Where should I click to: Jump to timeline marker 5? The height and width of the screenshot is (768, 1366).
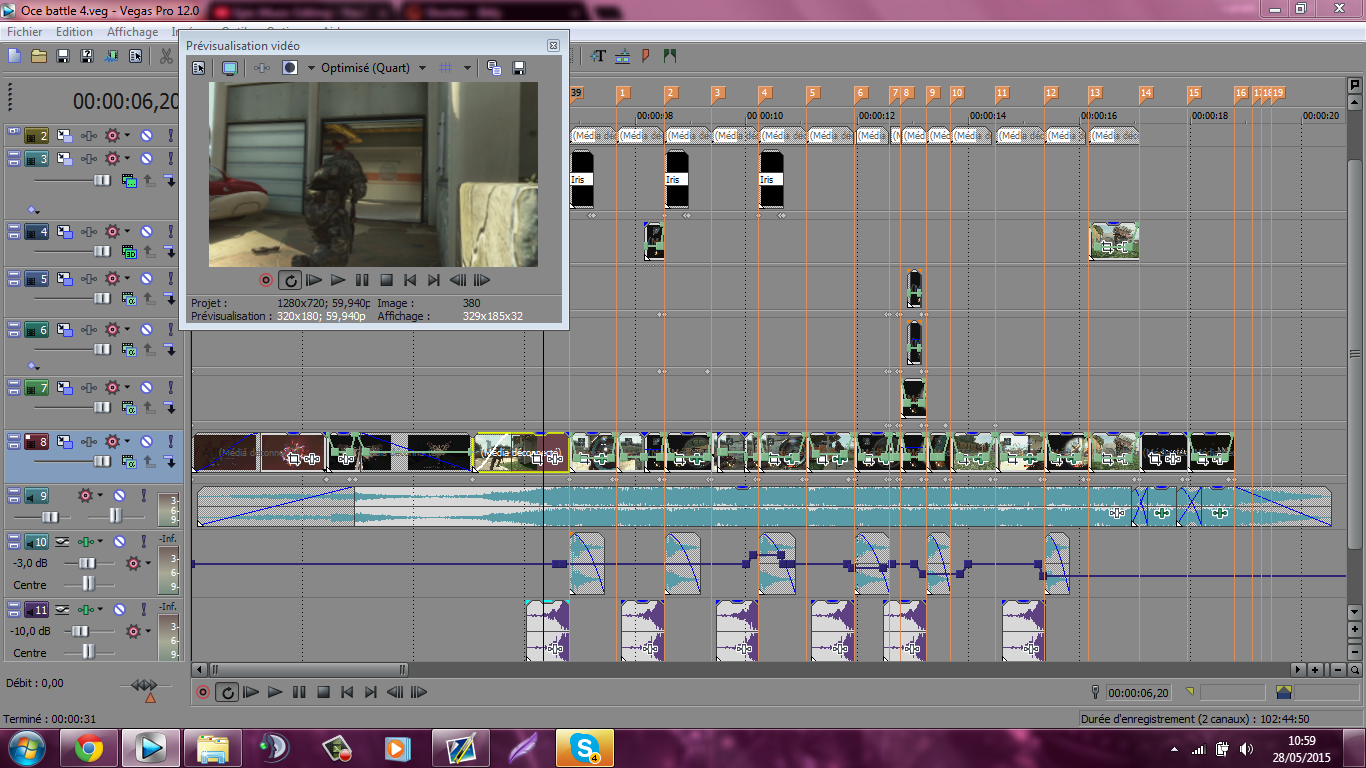812,93
